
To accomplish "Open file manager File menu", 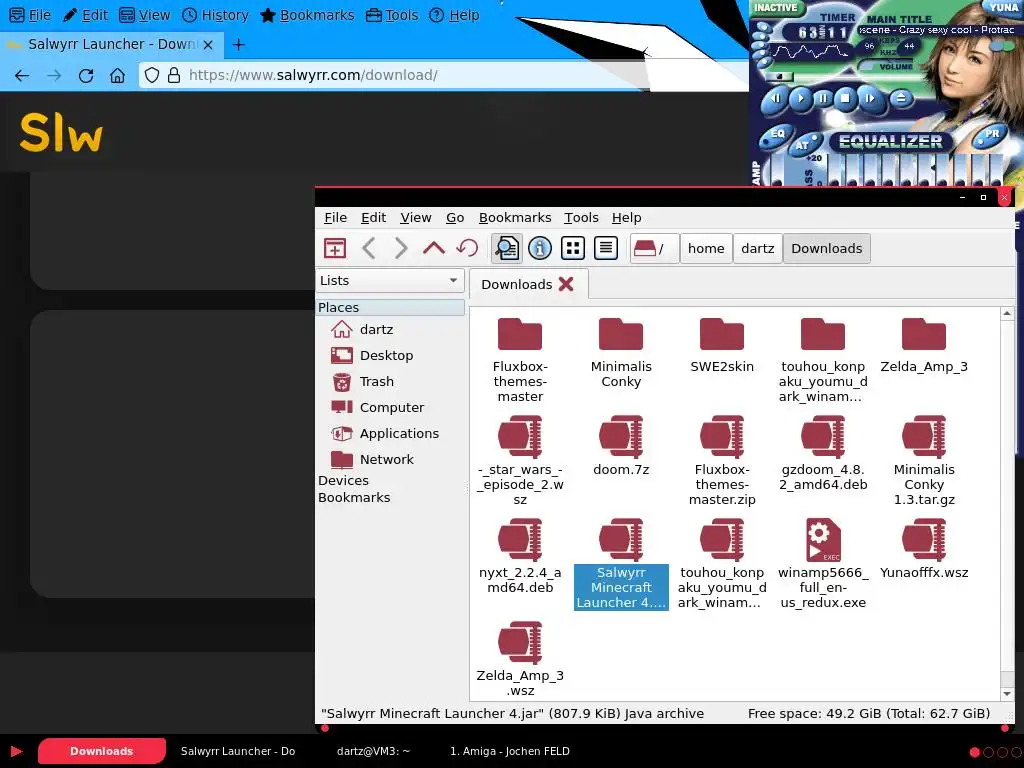I will coord(336,217).
